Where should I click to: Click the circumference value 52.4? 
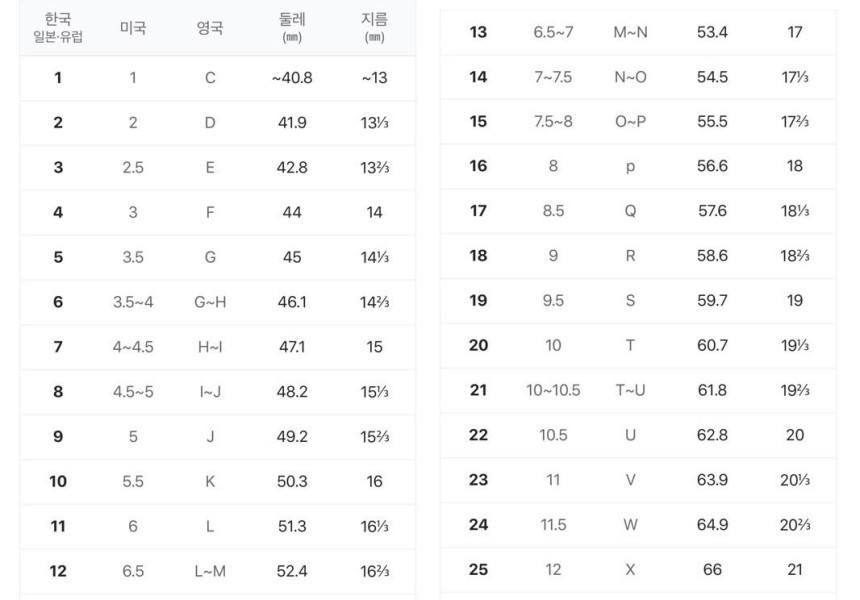[292, 572]
